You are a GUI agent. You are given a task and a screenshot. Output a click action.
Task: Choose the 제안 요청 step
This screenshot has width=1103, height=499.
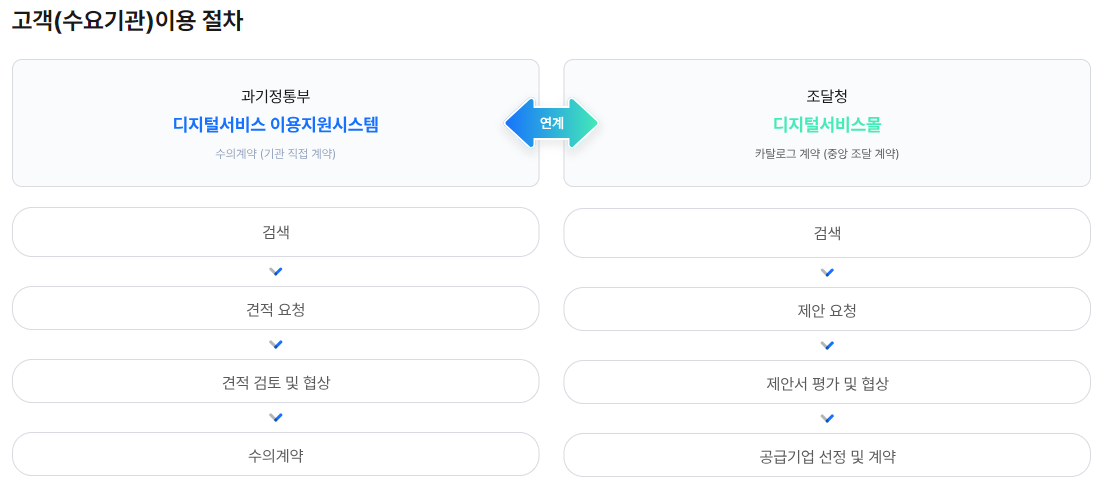click(x=827, y=309)
